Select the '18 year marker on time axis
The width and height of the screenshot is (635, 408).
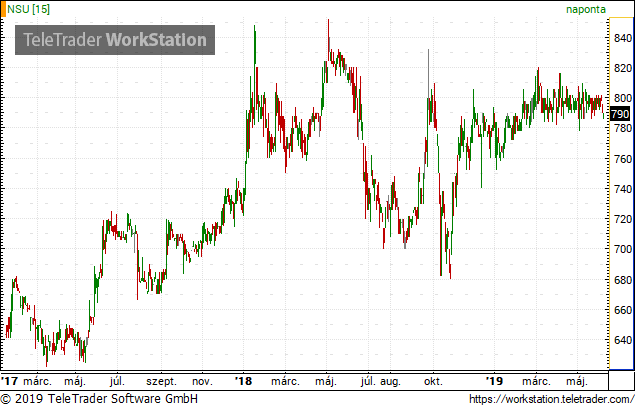(x=243, y=381)
